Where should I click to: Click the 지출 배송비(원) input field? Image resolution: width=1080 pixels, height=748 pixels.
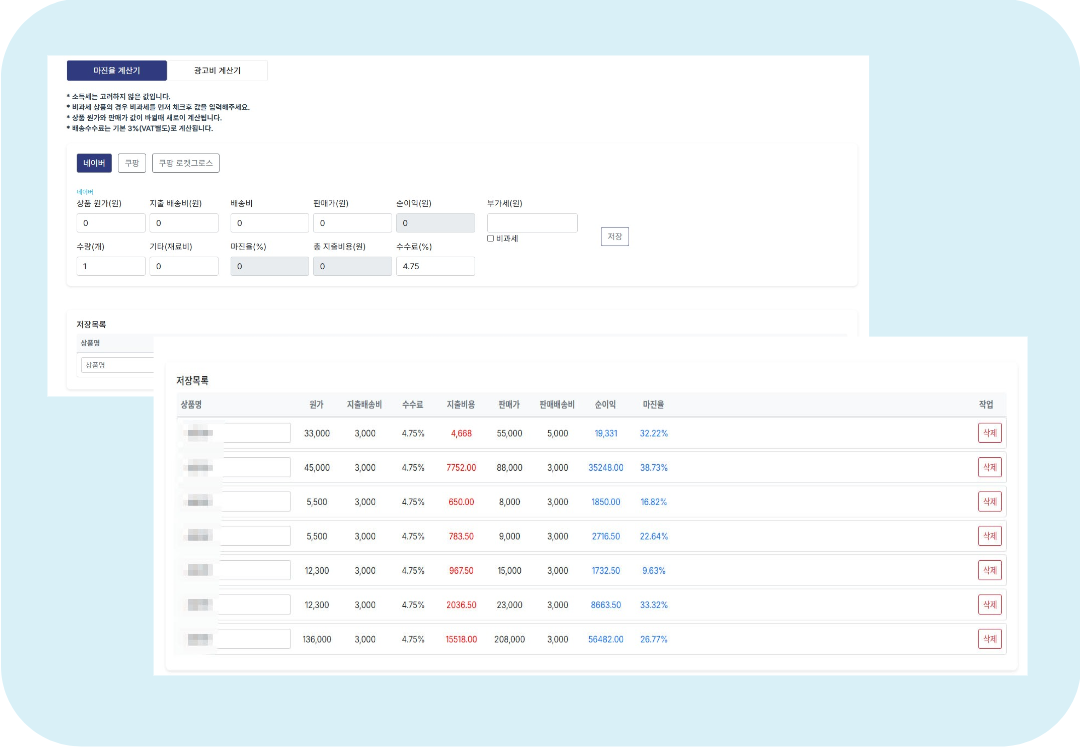click(184, 223)
